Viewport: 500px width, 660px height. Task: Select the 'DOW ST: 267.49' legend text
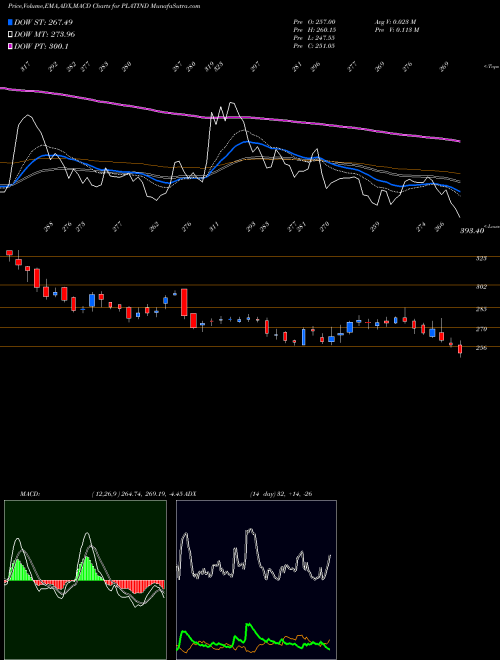(x=44, y=22)
